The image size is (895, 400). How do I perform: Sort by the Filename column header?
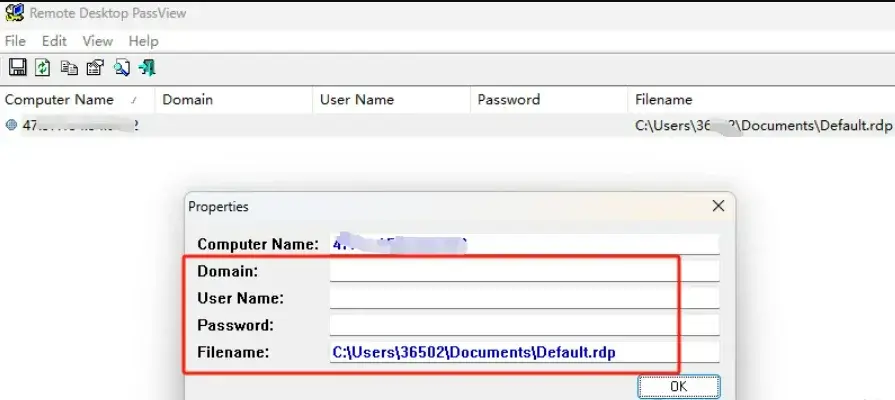coord(761,100)
